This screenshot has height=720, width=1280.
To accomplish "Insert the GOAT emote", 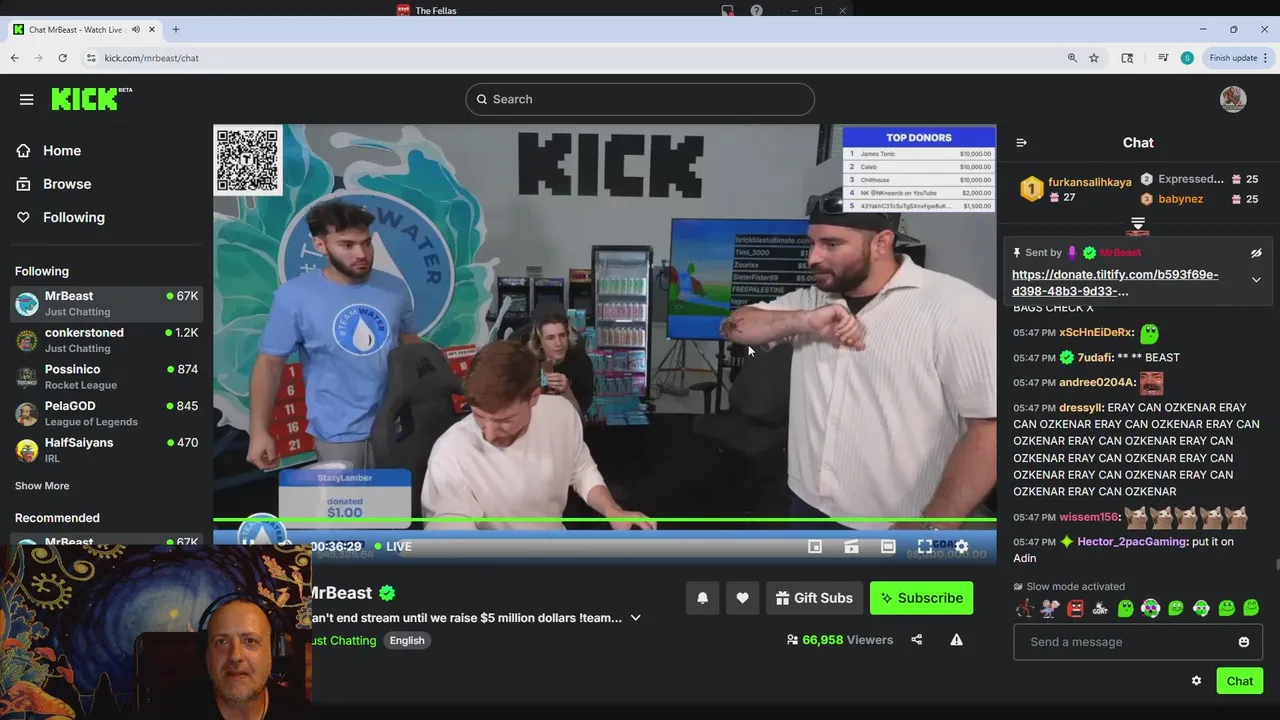I will click(x=1100, y=608).
